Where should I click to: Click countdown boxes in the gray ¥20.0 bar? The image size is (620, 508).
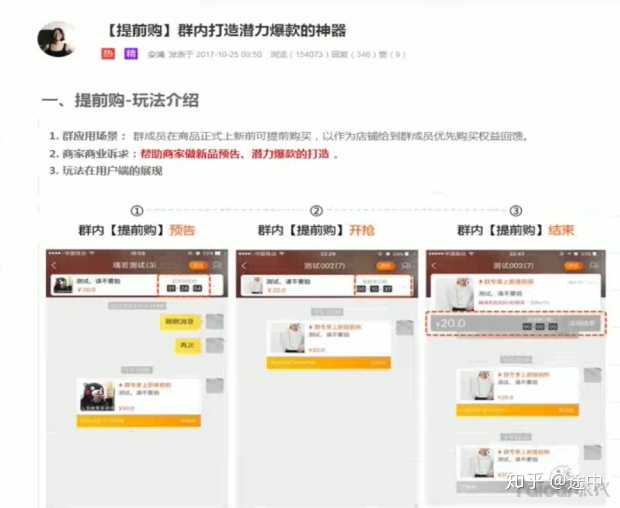tap(540, 326)
